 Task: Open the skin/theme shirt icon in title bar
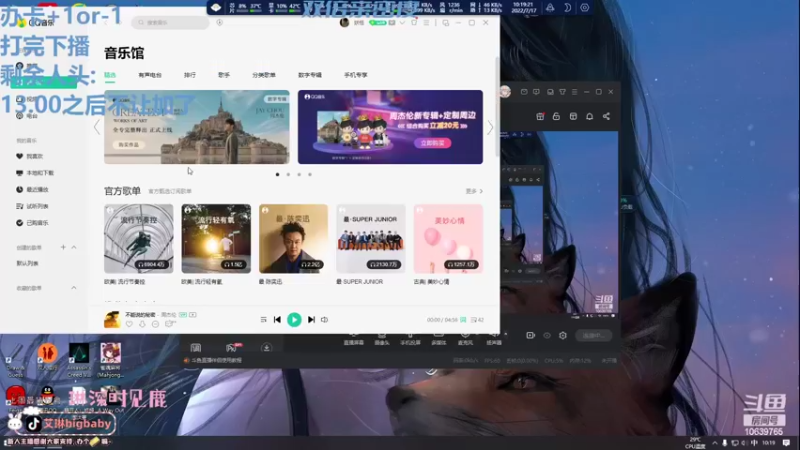point(414,22)
